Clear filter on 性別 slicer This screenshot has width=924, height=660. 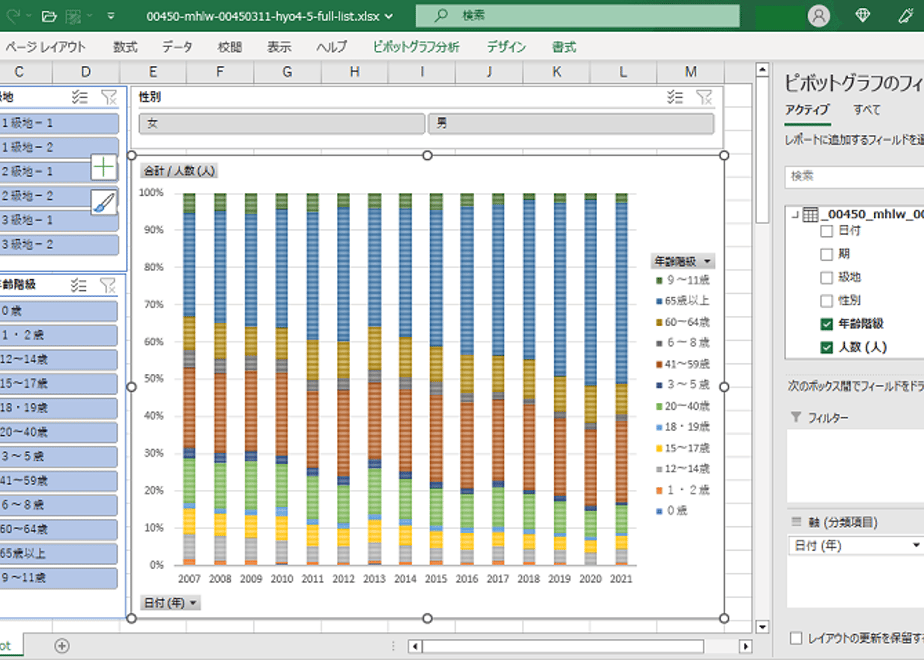[x=704, y=97]
